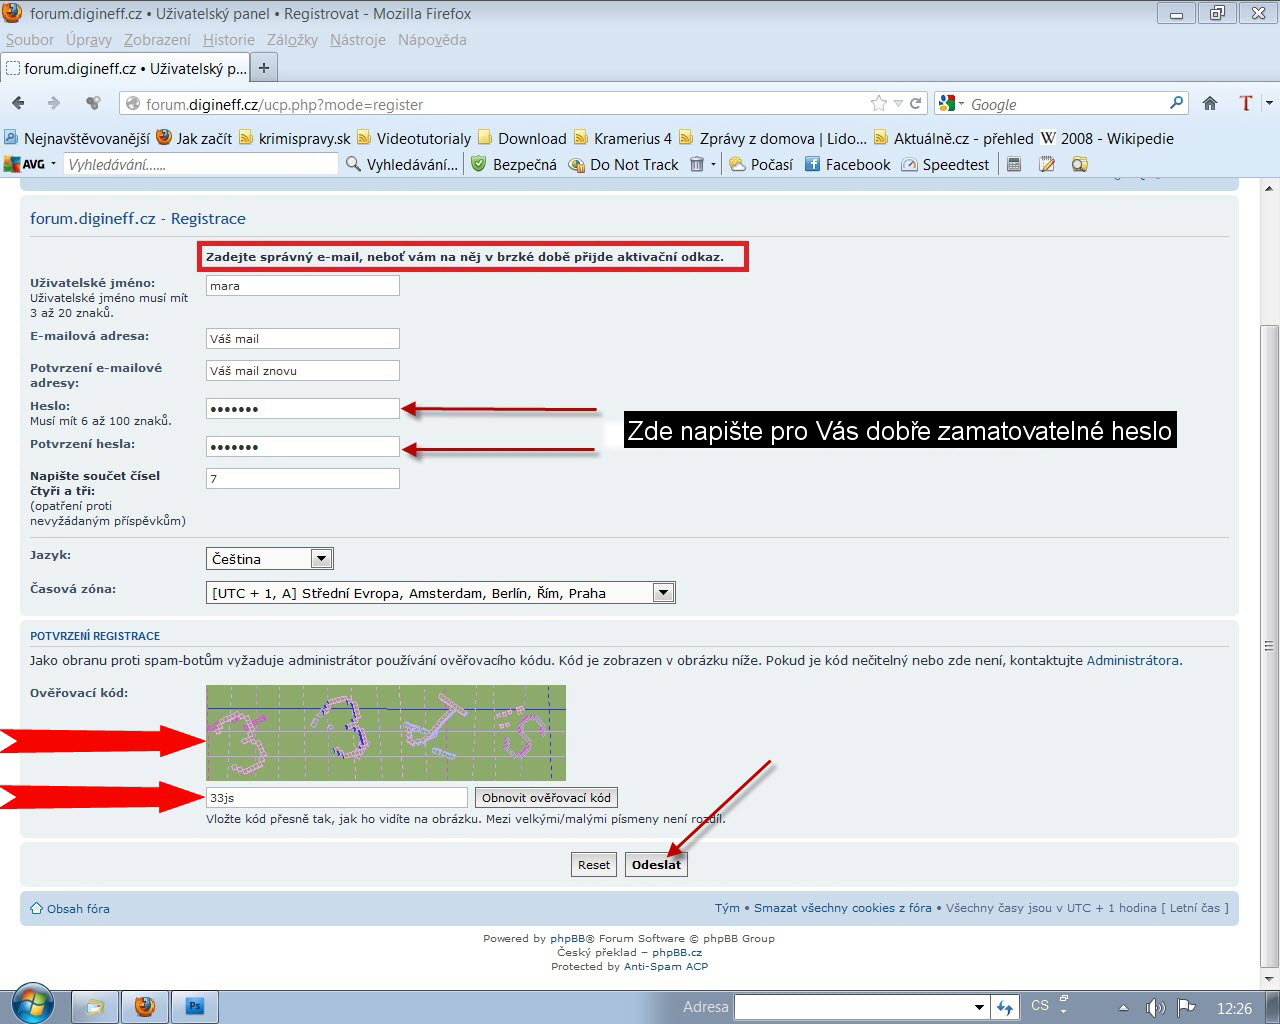Open Photoshop from the Windows taskbar
Viewport: 1280px width, 1024px height.
tap(195, 1006)
